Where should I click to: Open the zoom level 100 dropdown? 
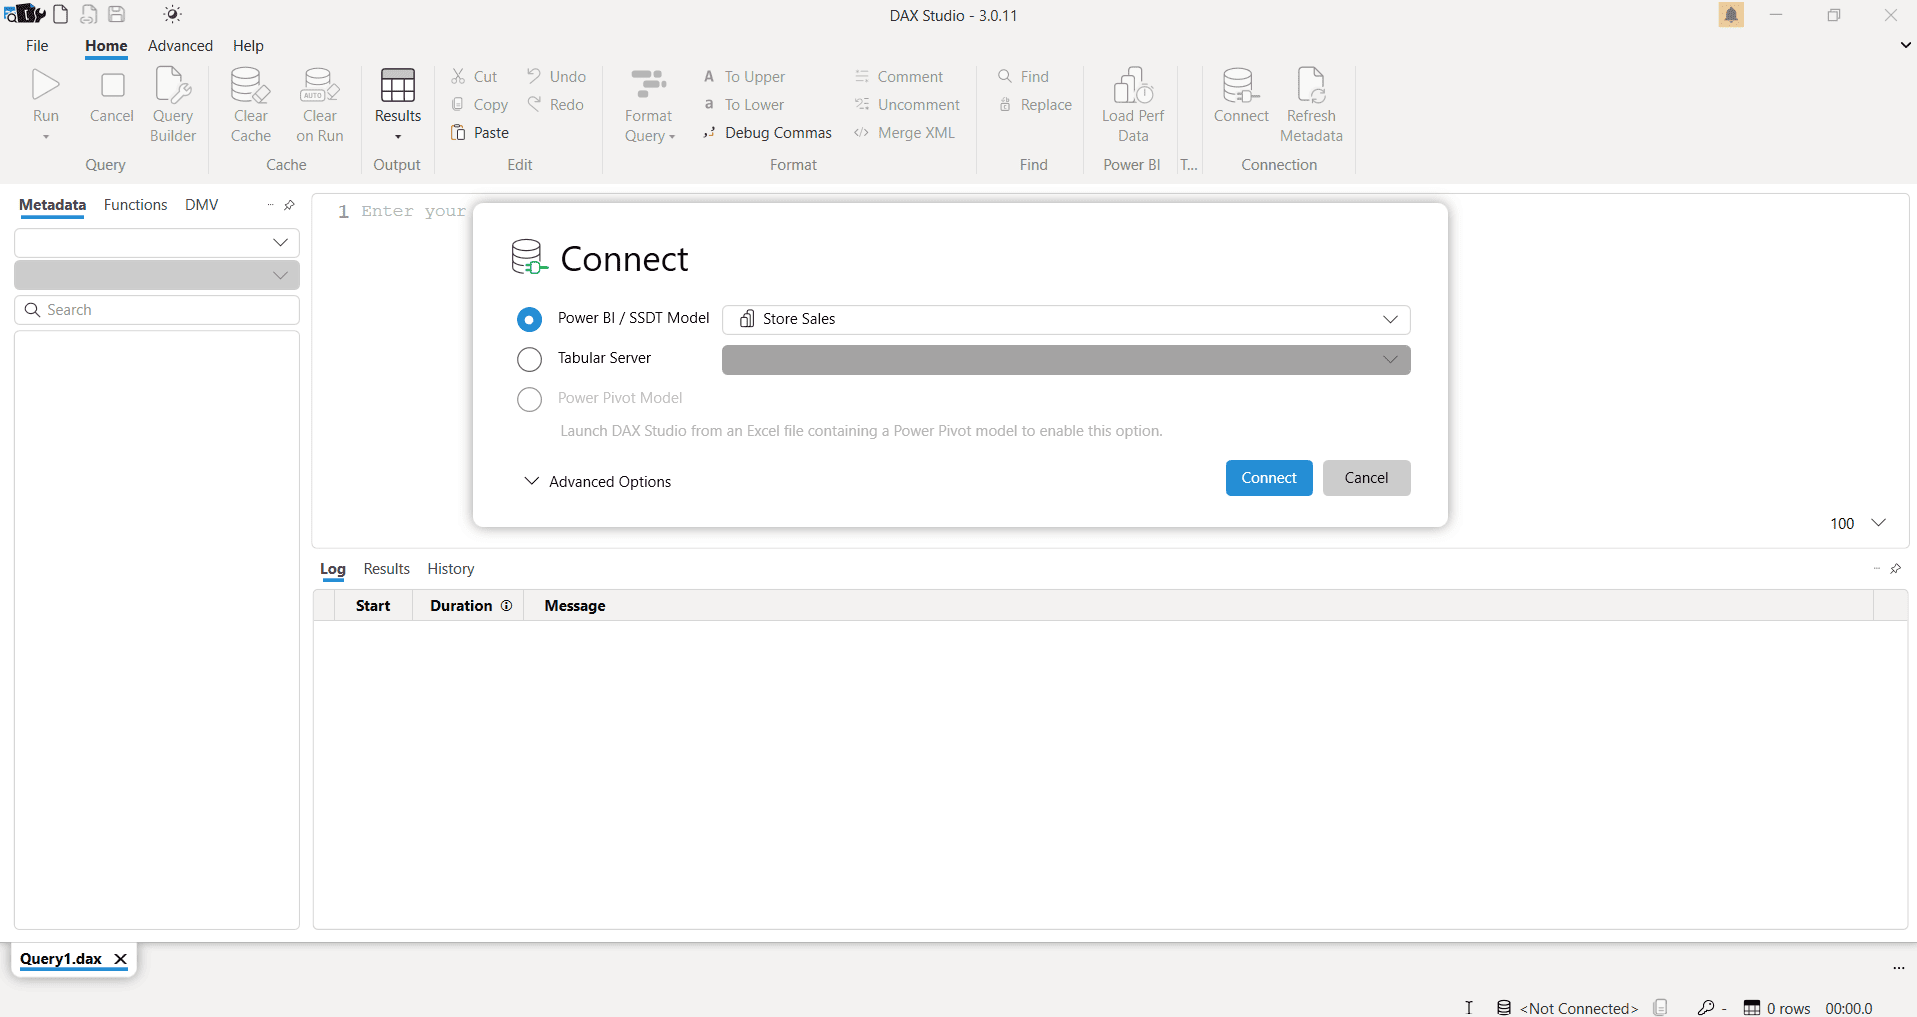pos(1879,523)
